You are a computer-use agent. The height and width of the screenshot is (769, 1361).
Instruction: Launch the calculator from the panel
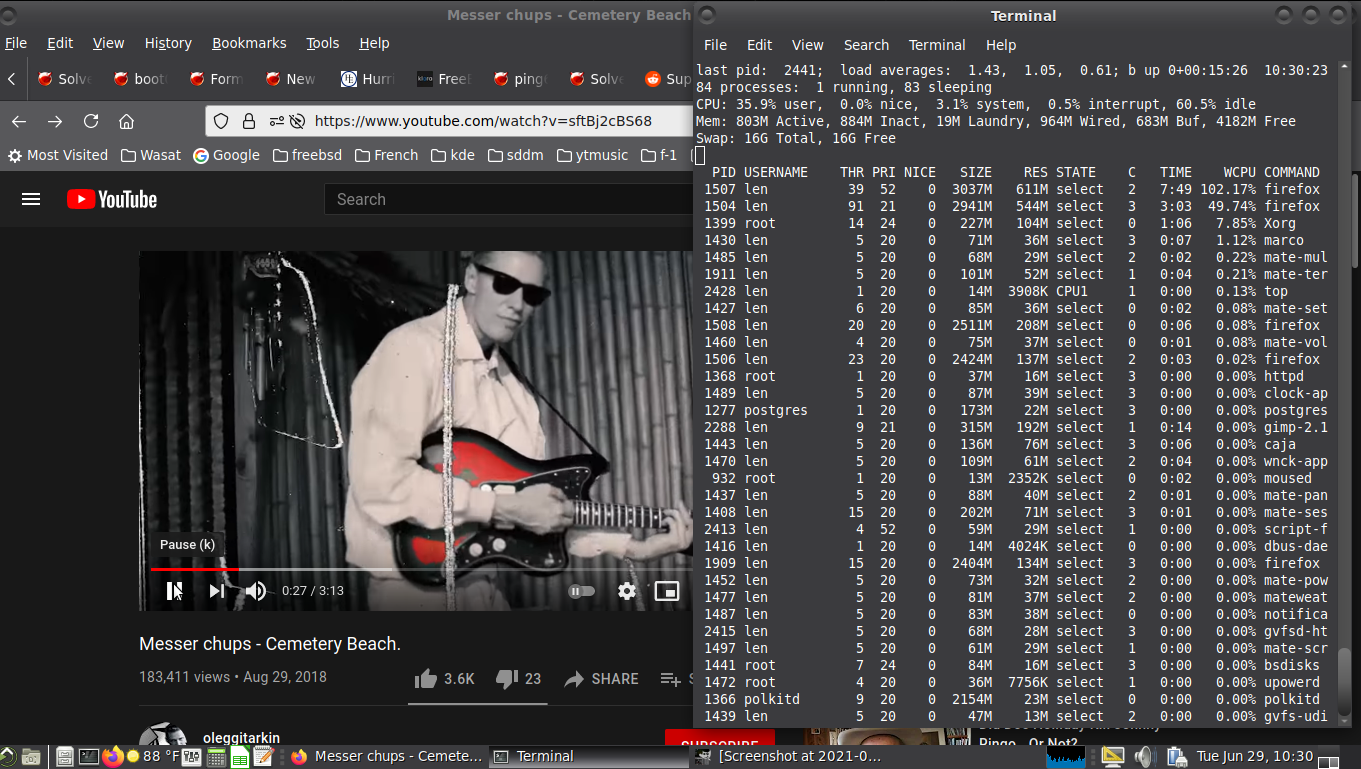(216, 757)
